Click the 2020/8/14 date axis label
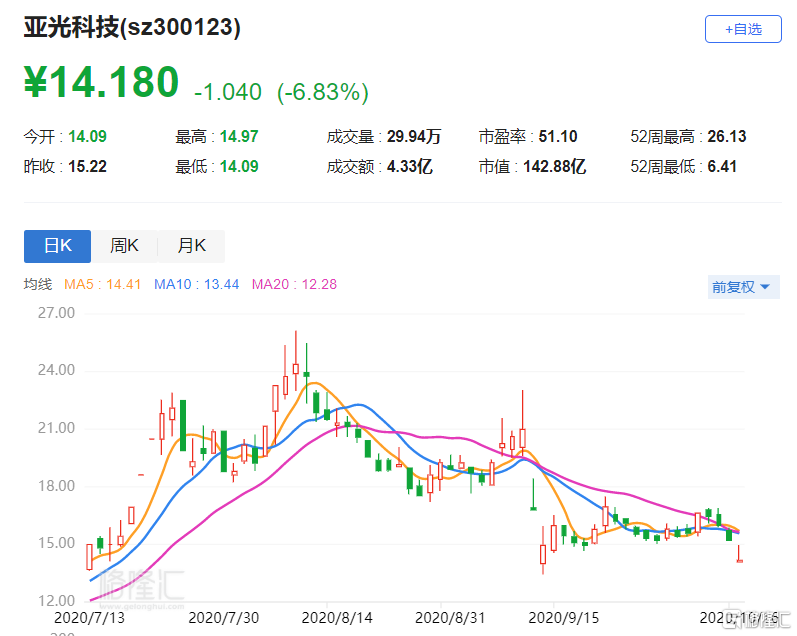797x636 pixels. point(337,618)
